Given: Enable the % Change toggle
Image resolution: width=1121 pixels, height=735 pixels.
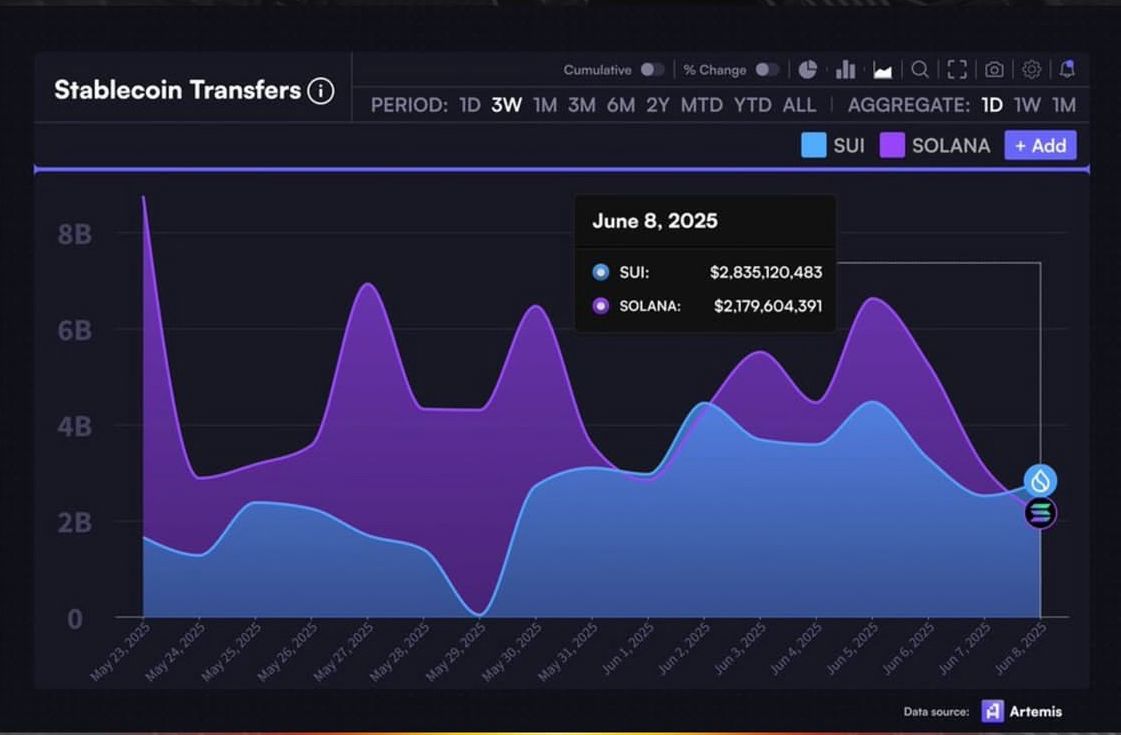Looking at the screenshot, I should point(767,69).
